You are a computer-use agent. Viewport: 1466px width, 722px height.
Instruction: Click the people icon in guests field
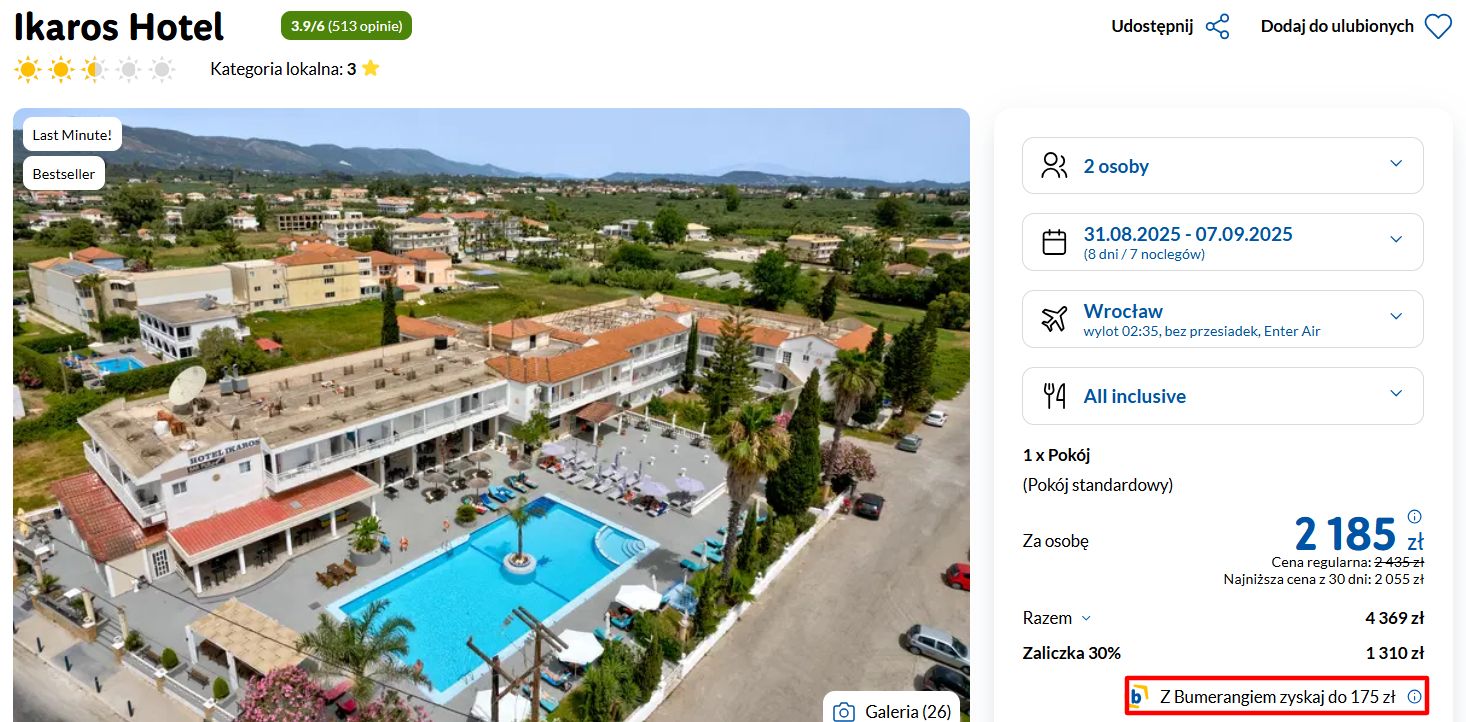click(x=1054, y=166)
